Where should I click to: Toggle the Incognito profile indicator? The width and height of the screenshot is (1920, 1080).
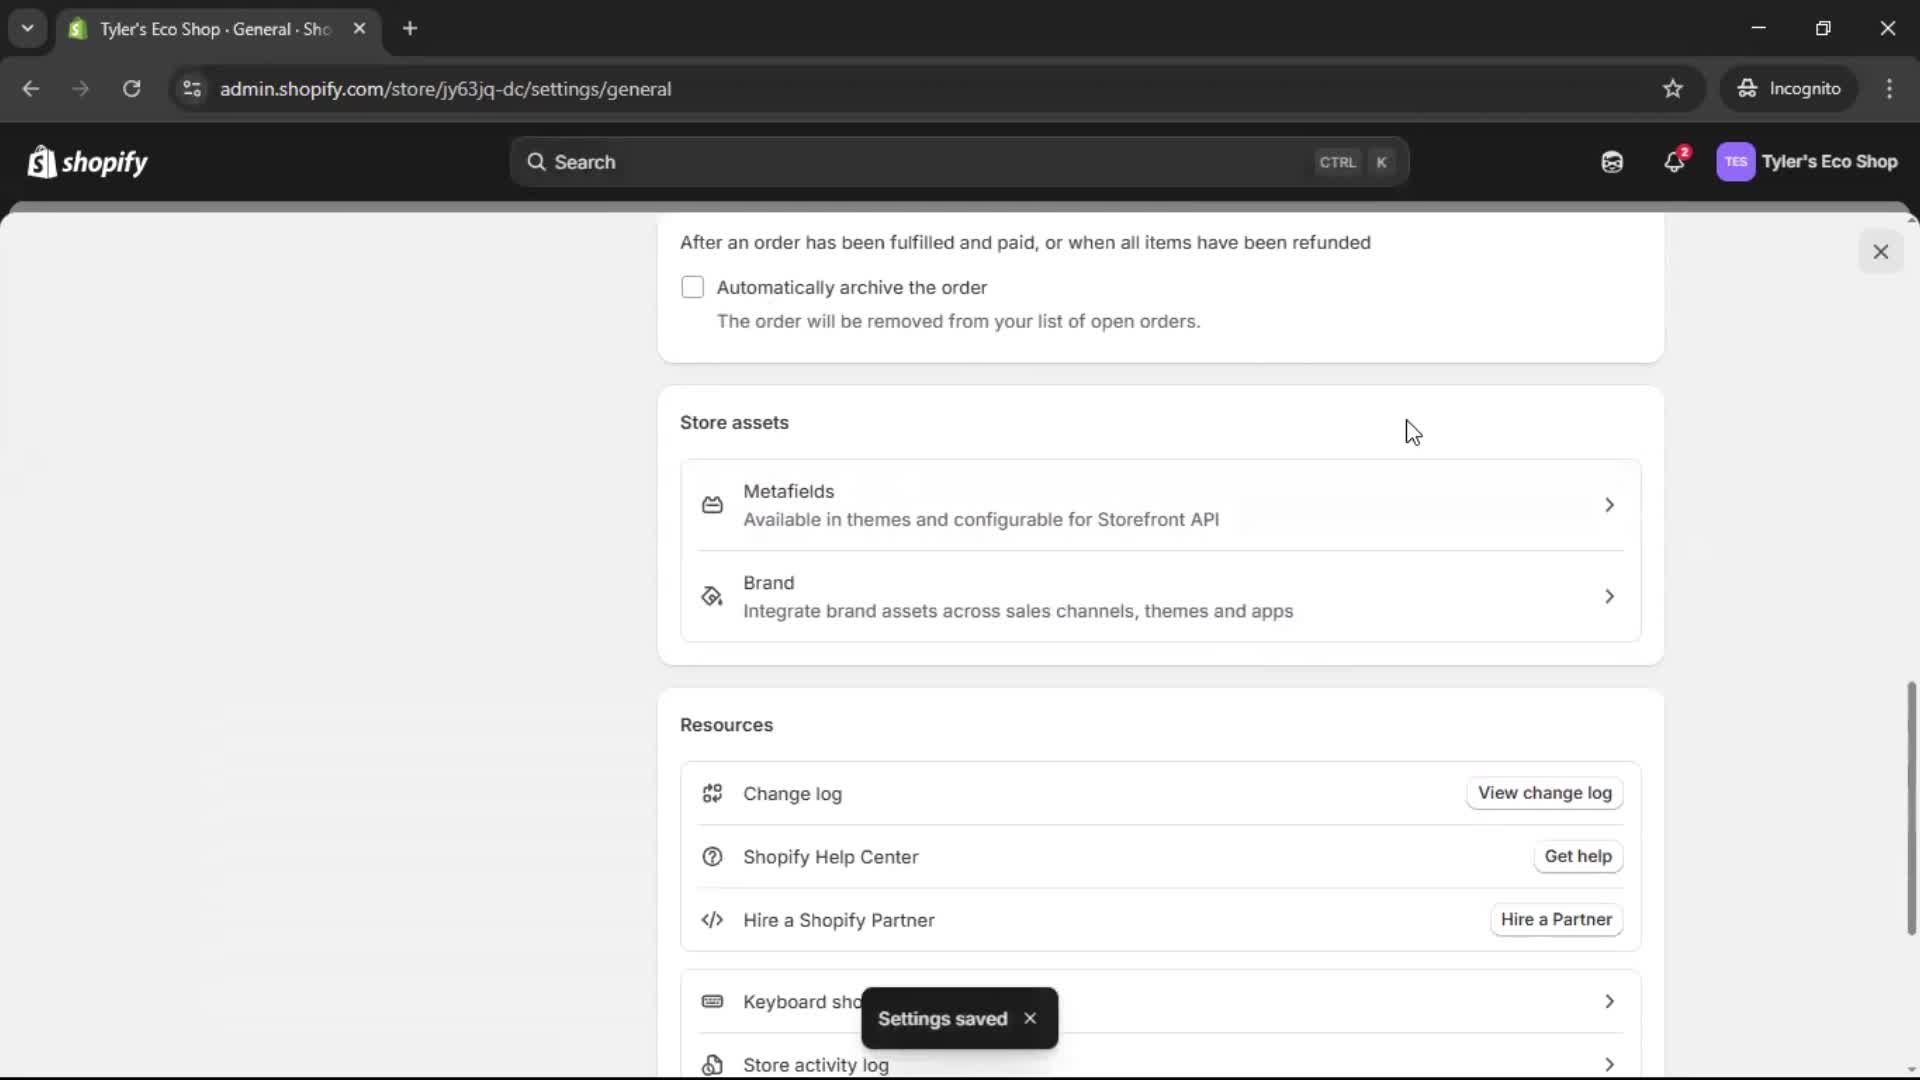[x=1789, y=88]
